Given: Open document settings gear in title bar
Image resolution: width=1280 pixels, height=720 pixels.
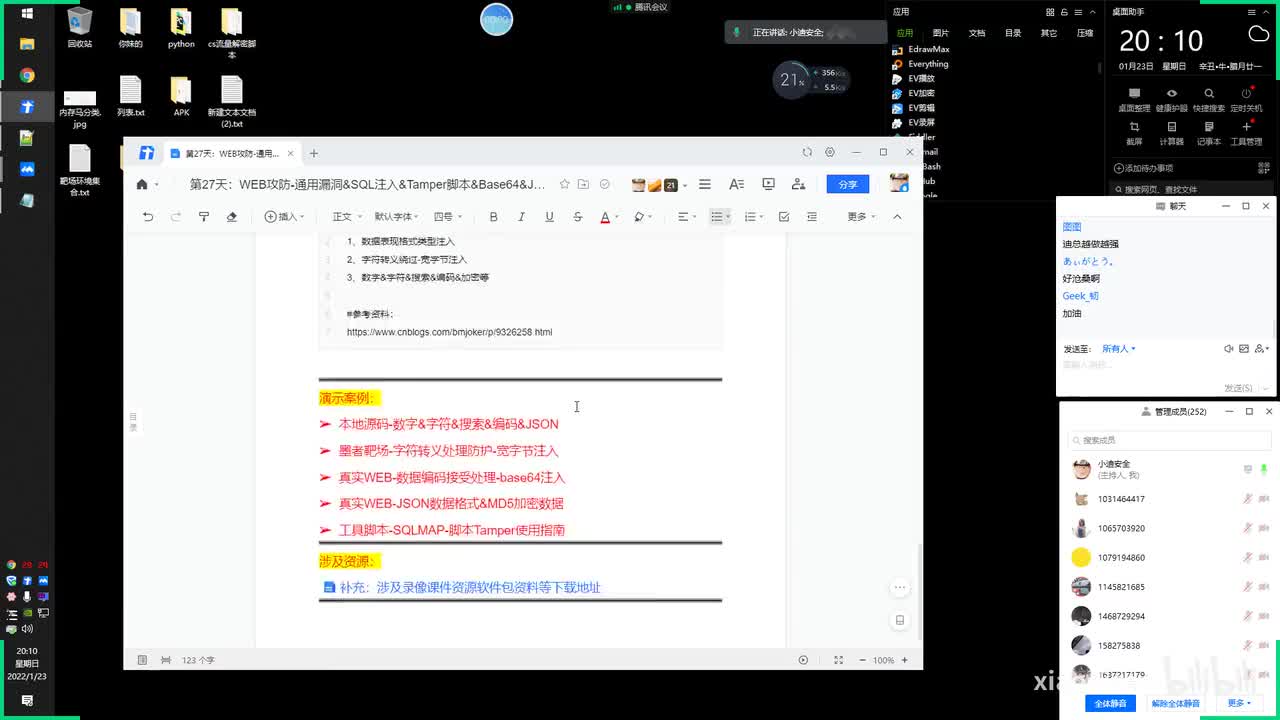Looking at the screenshot, I should [830, 152].
